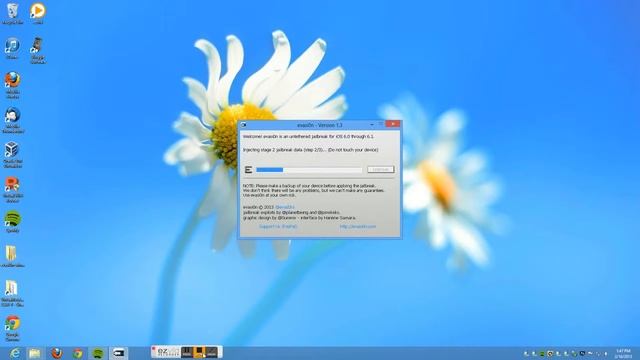Switch to Spotify in the taskbar
This screenshot has height=360, width=640.
tap(98, 353)
